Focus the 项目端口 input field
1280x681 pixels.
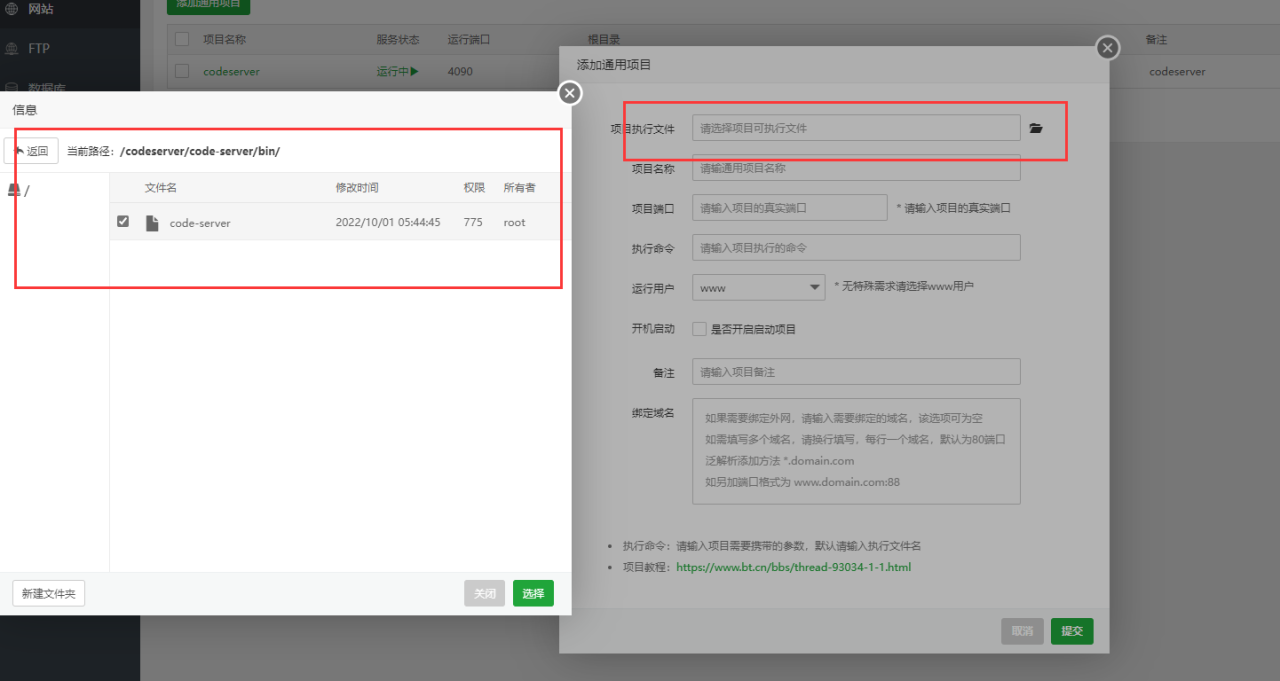787,207
